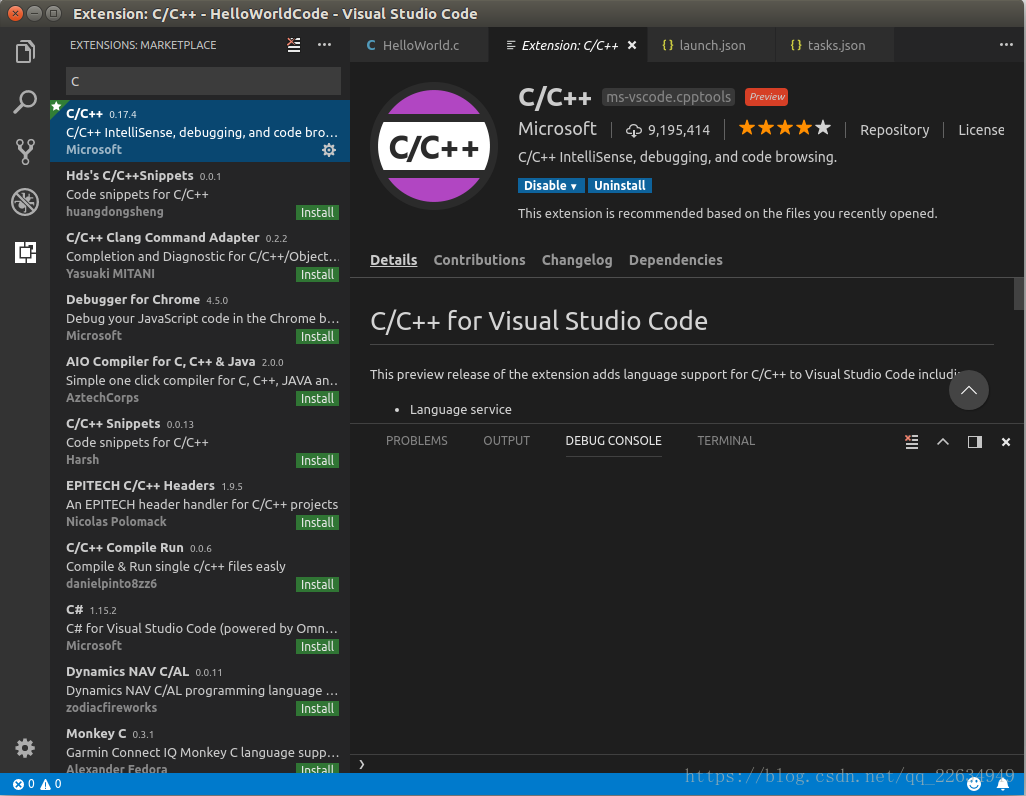Close the Extension: C/C++ tab
Image resolution: width=1026 pixels, height=796 pixels.
632,45
